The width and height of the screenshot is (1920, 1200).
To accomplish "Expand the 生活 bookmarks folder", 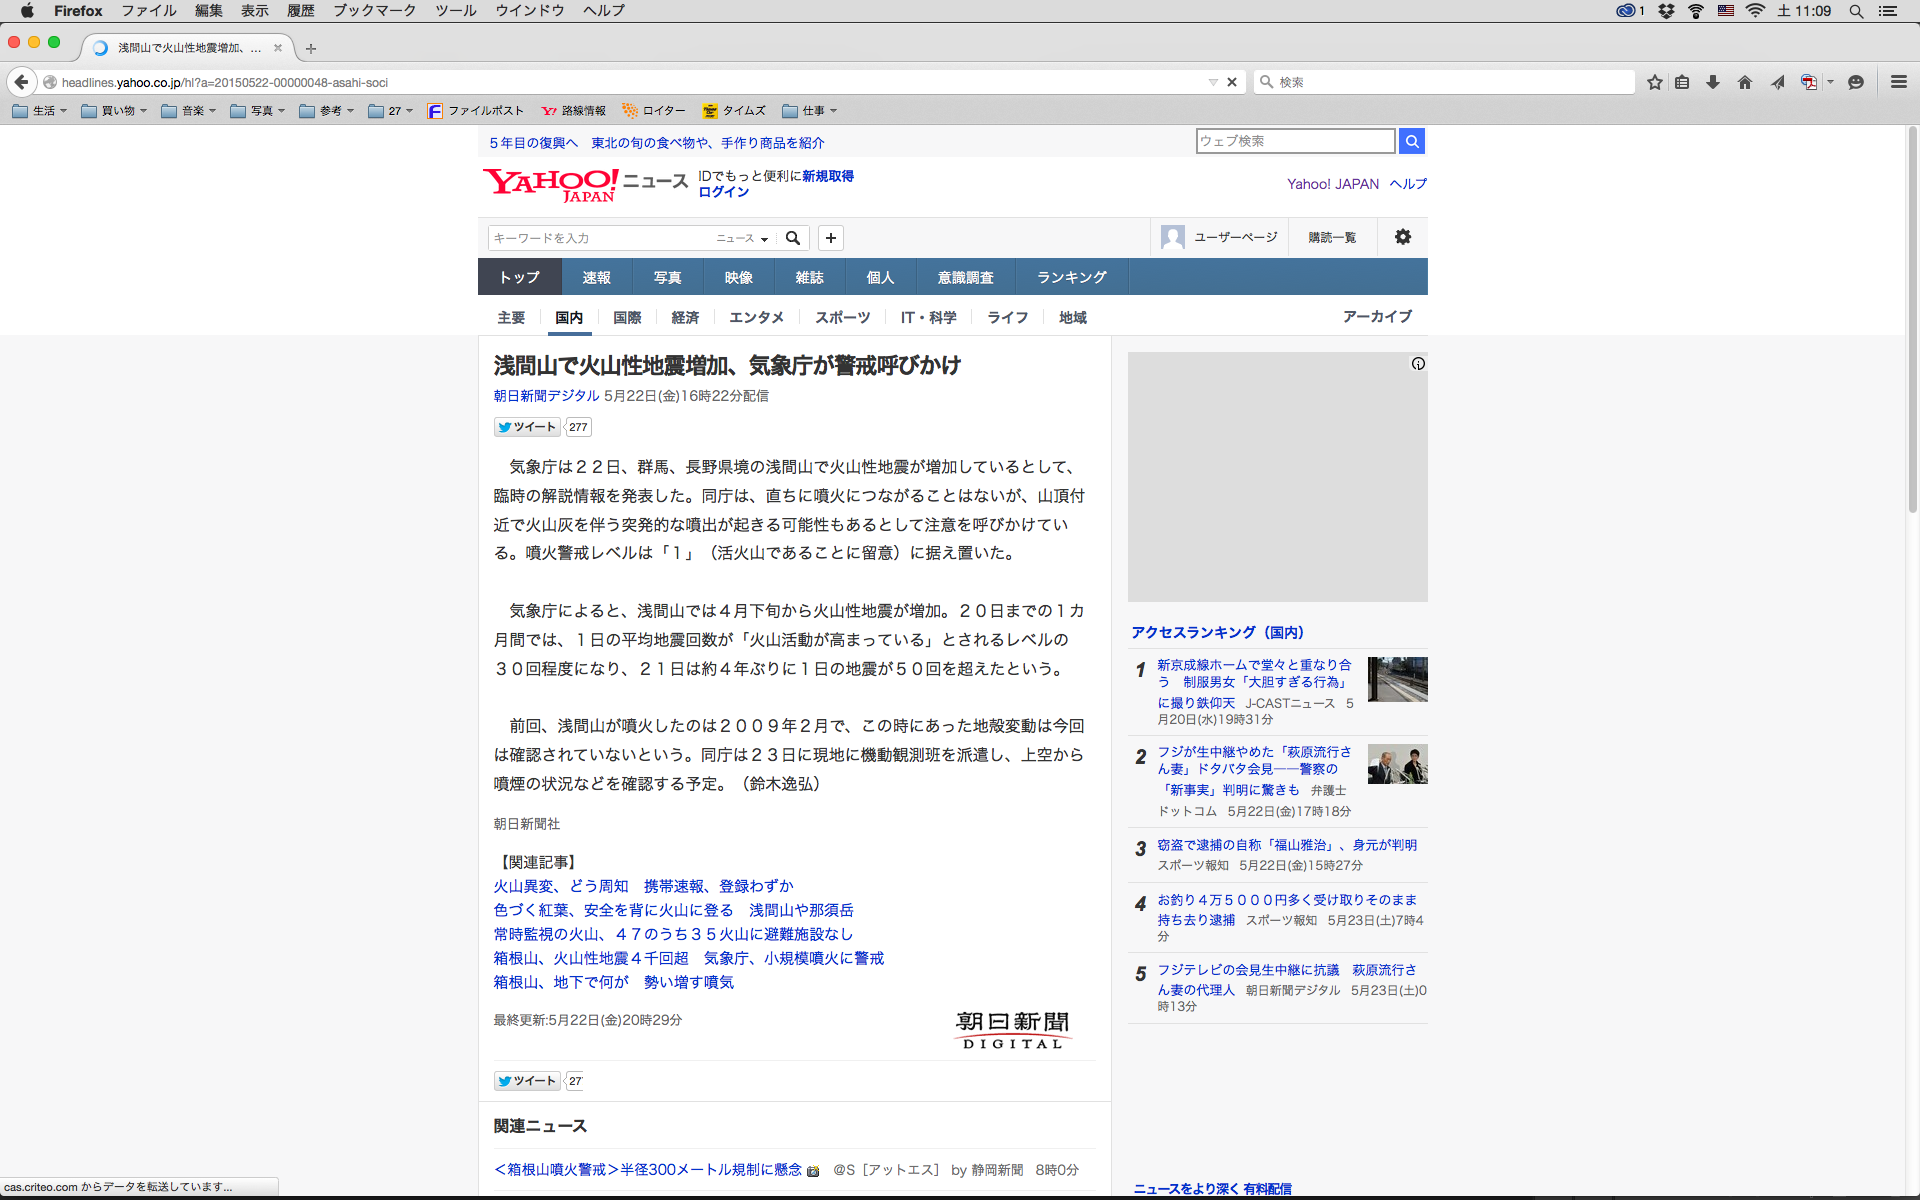I will pyautogui.click(x=40, y=111).
